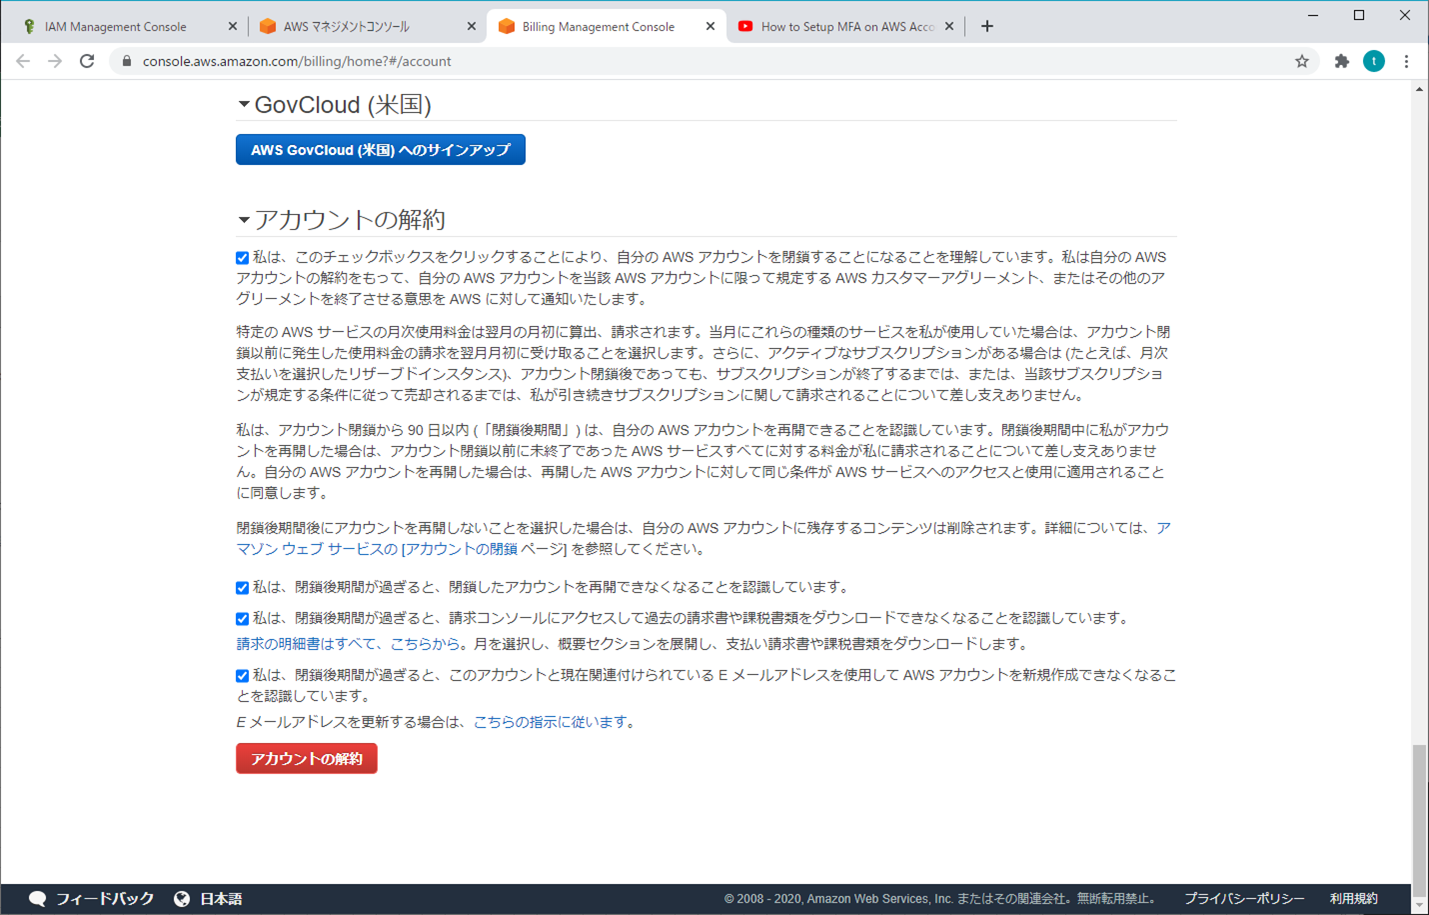Open 利用規約 in the footer
The image size is (1429, 915).
[x=1353, y=899]
